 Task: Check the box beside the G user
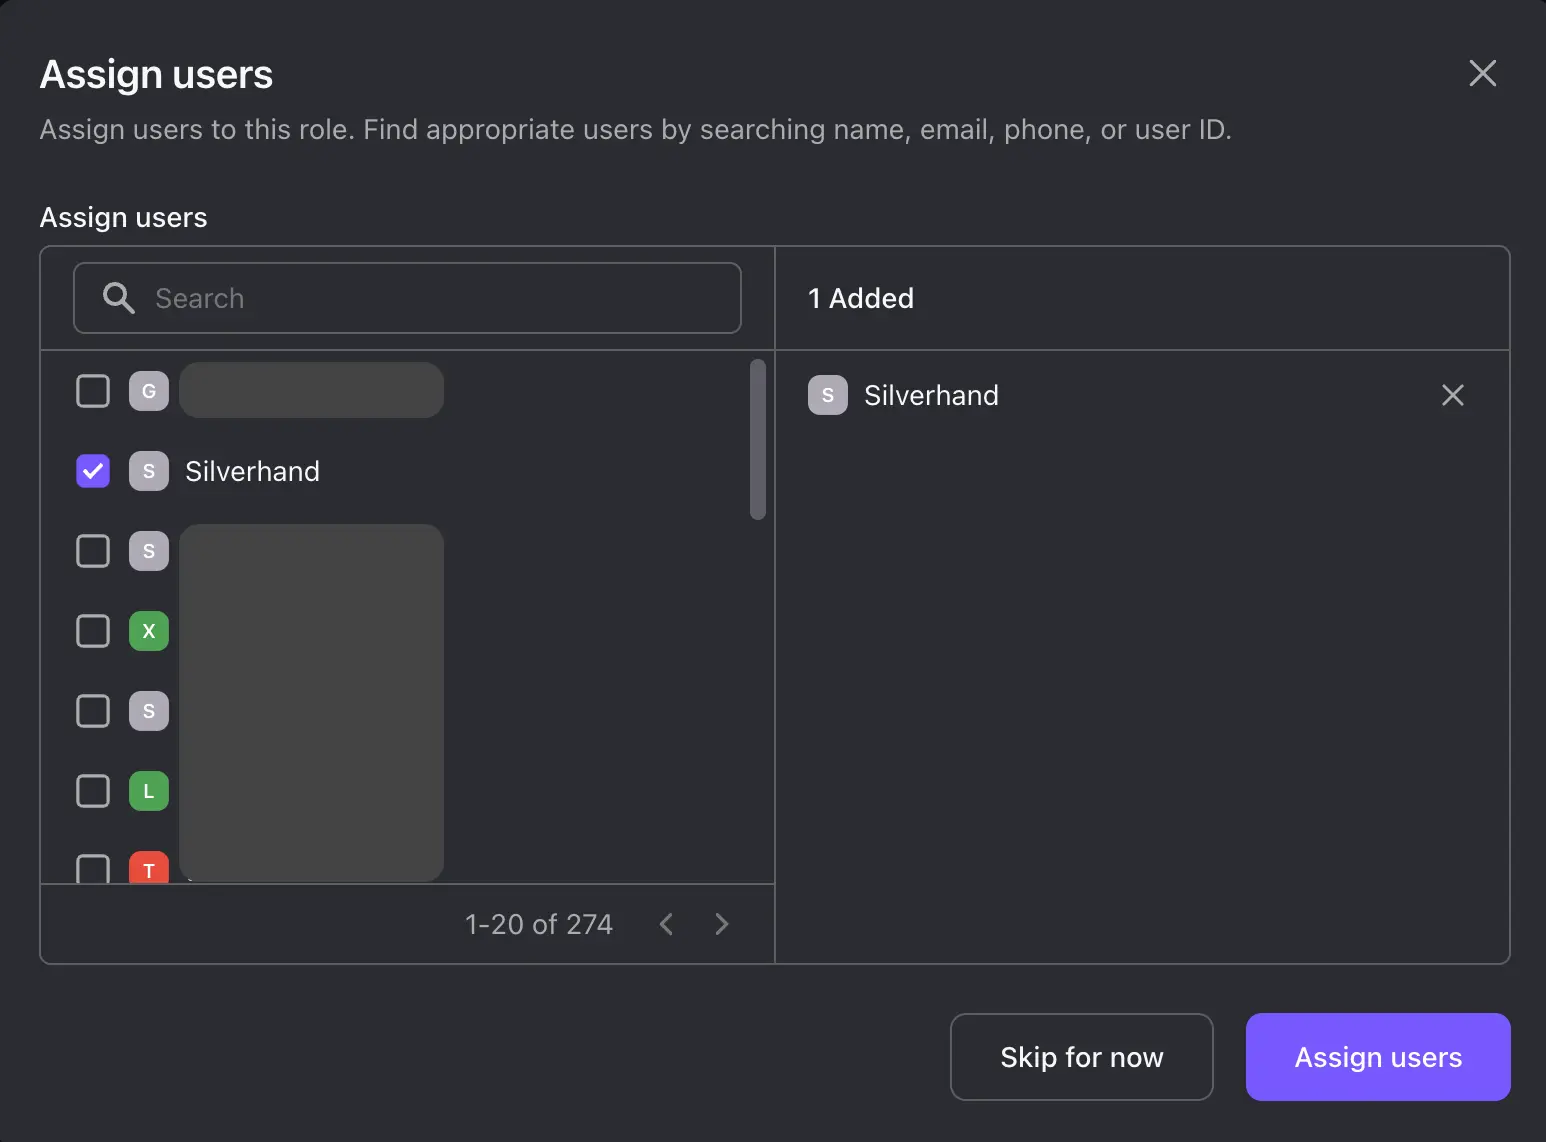pos(93,391)
